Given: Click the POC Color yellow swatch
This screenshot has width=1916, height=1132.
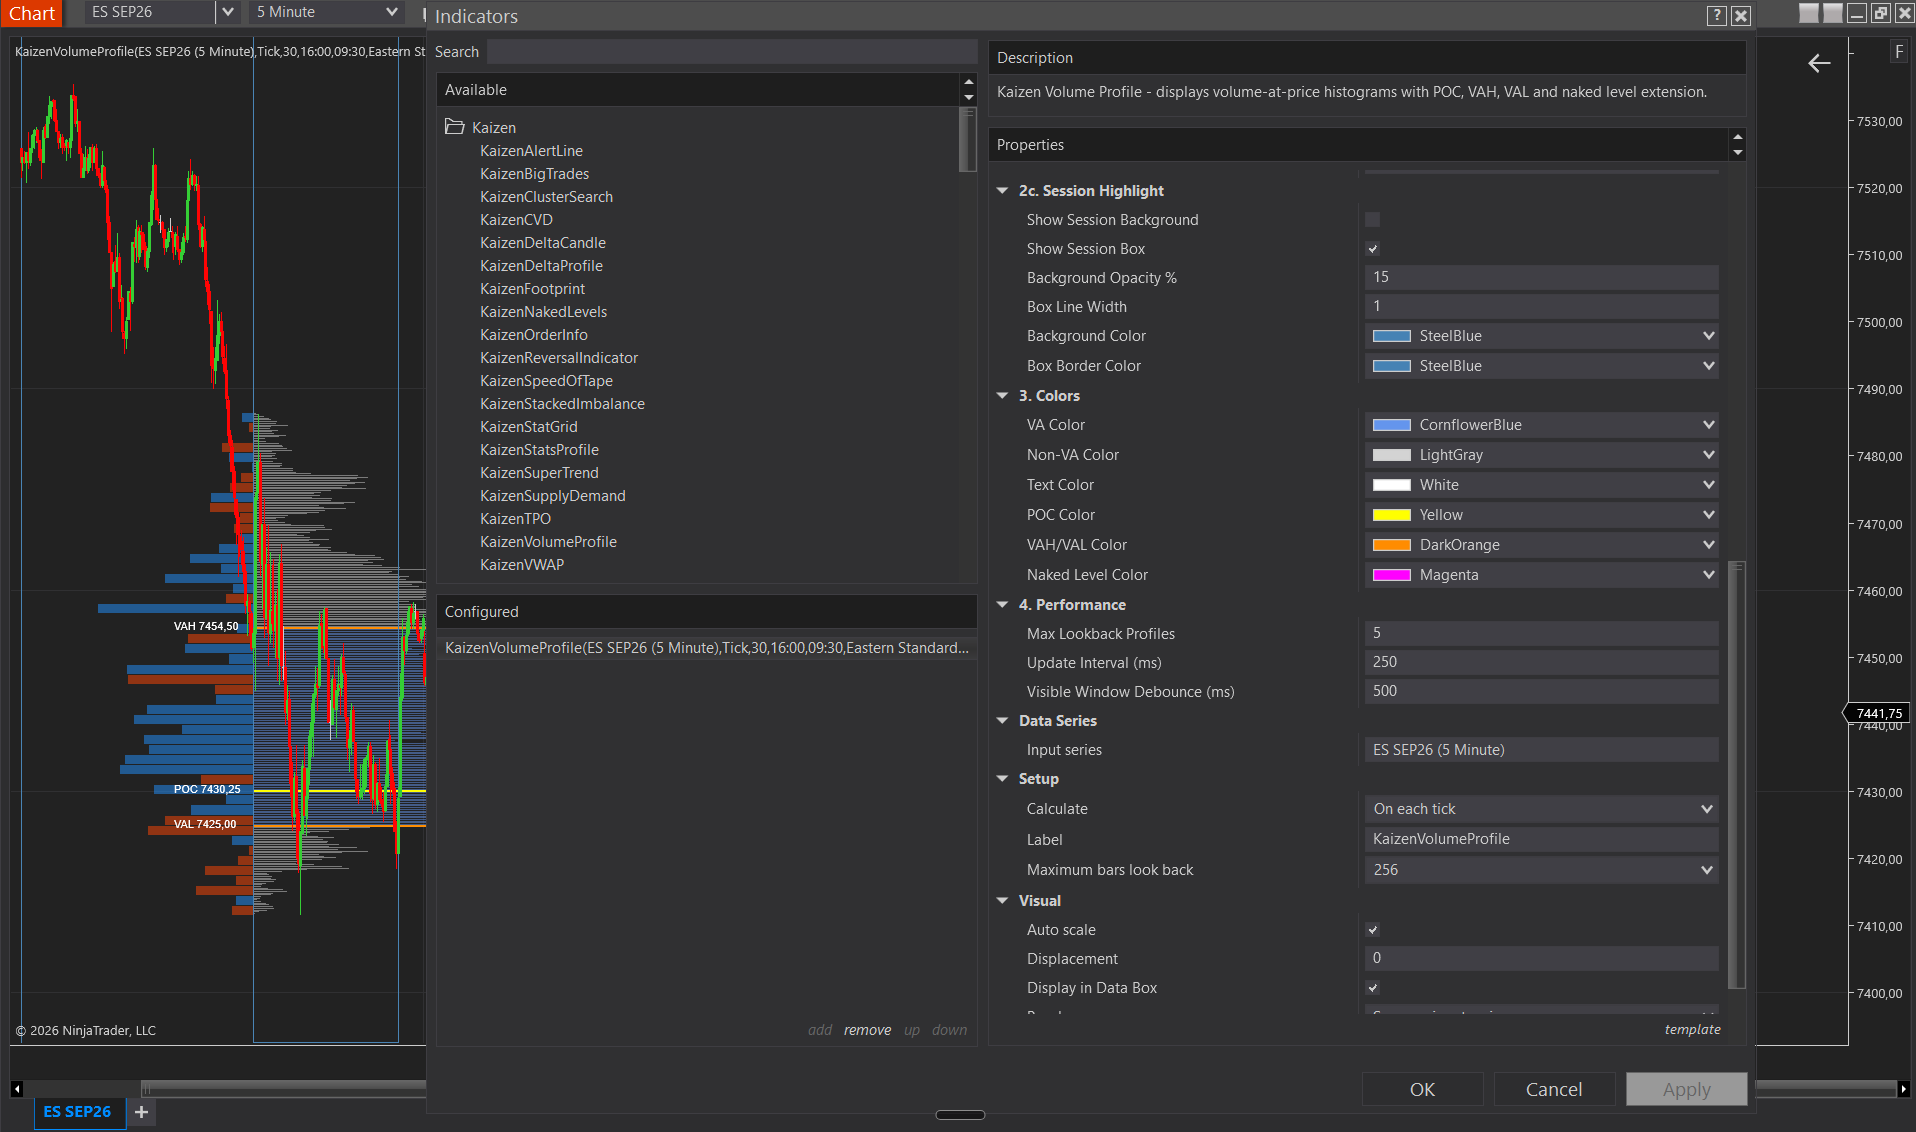Looking at the screenshot, I should point(1392,515).
